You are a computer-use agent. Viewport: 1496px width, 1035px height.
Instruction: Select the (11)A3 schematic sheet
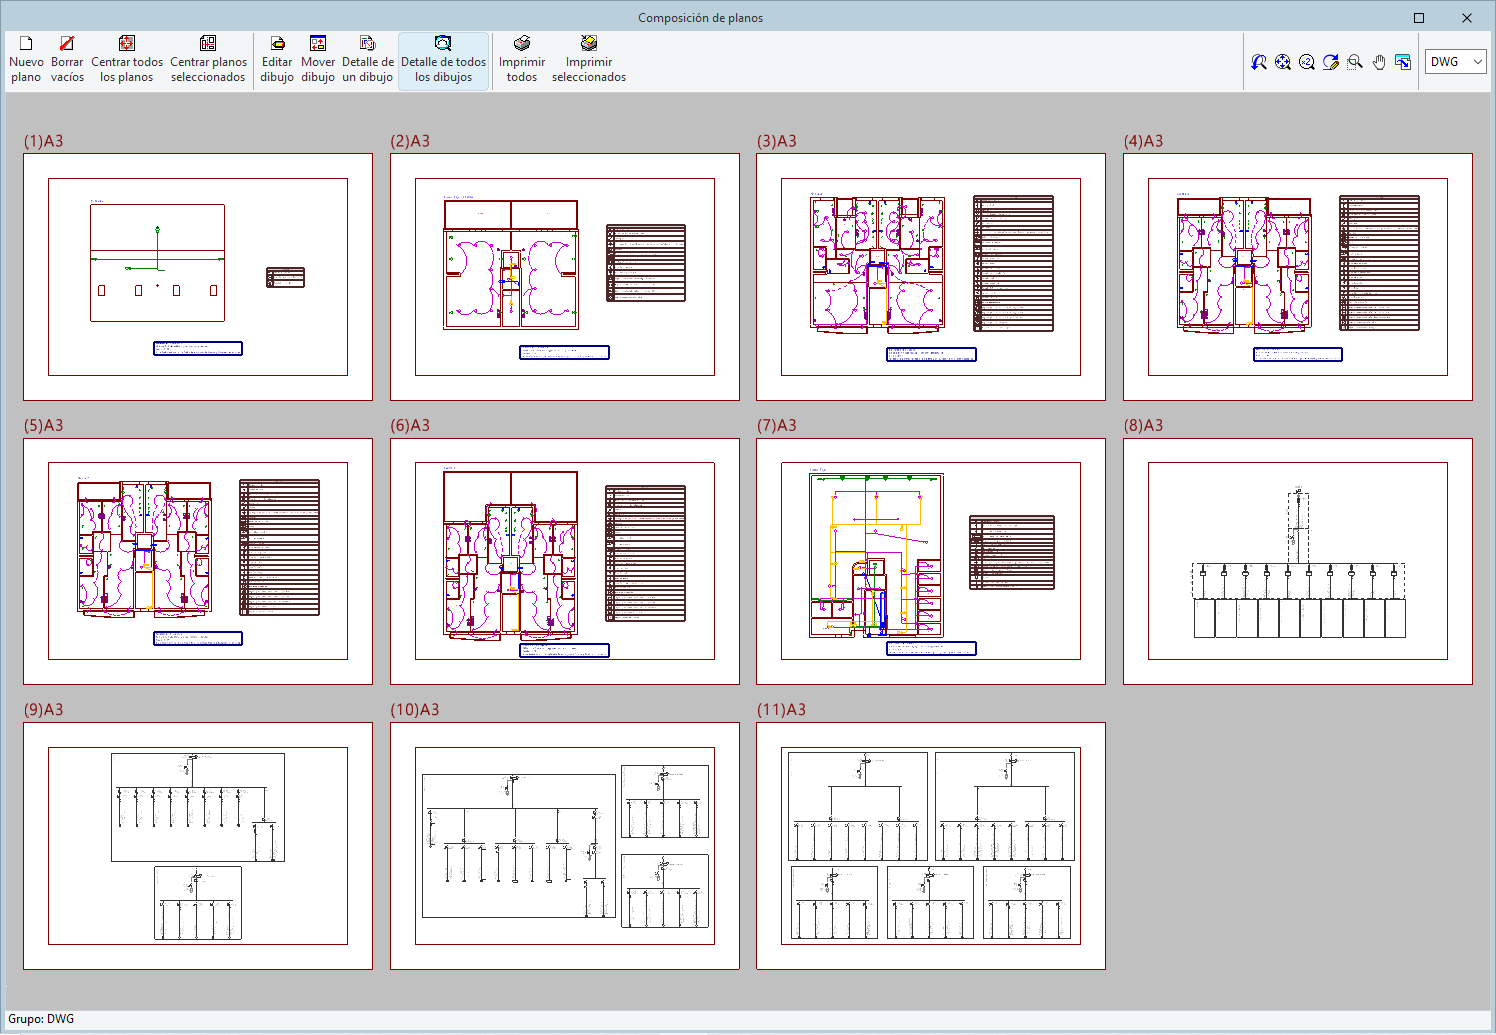click(x=930, y=845)
